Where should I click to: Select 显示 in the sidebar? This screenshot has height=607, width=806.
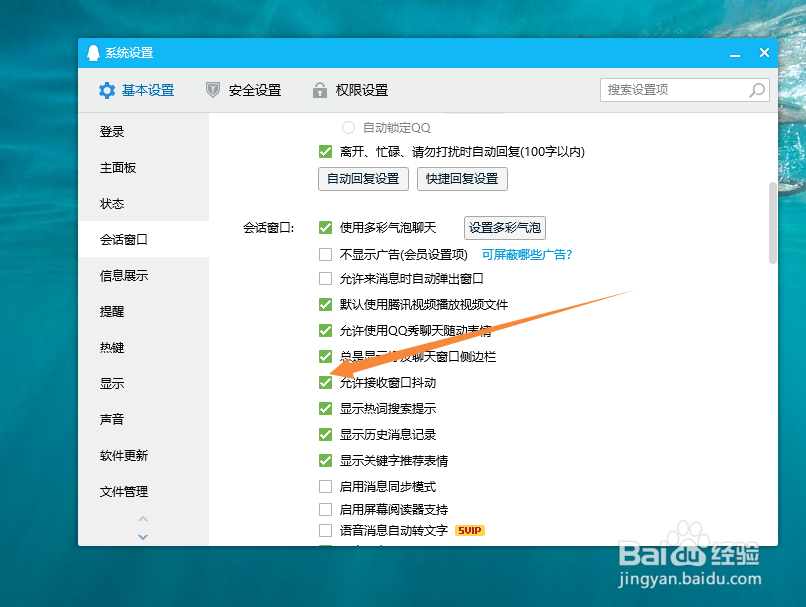tap(143, 383)
